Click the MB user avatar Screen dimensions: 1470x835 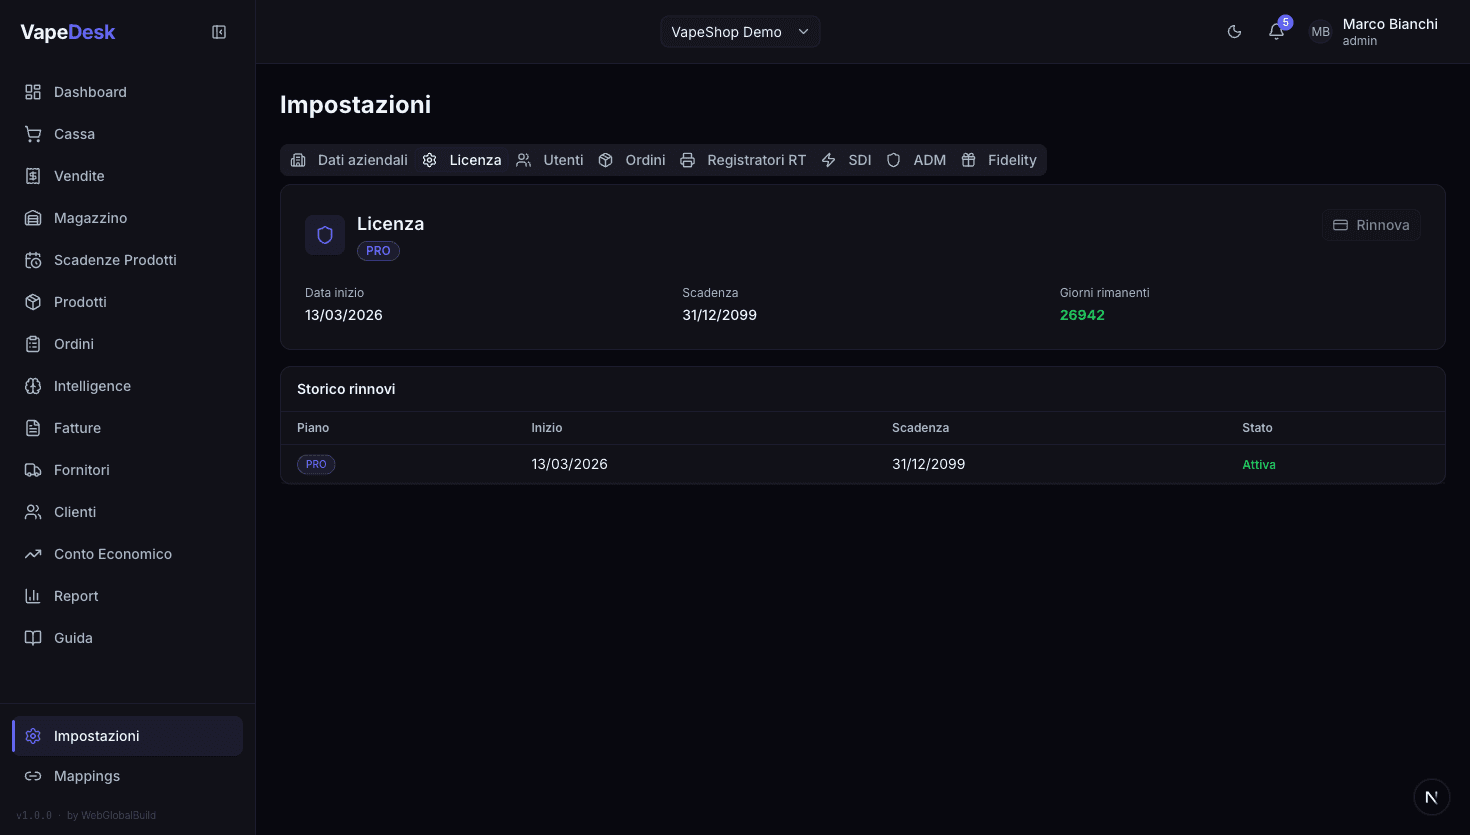coord(1320,32)
